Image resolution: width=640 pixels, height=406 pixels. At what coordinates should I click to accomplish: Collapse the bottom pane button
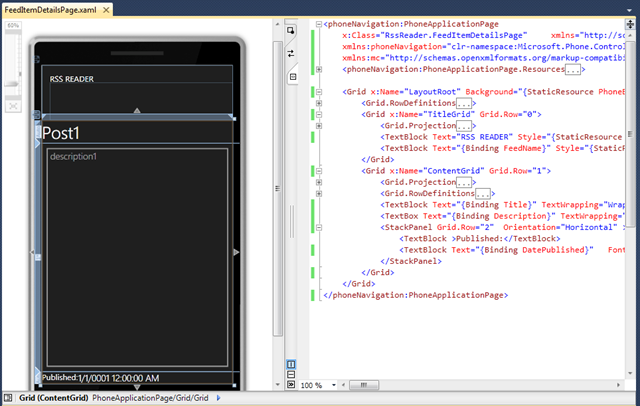click(291, 384)
